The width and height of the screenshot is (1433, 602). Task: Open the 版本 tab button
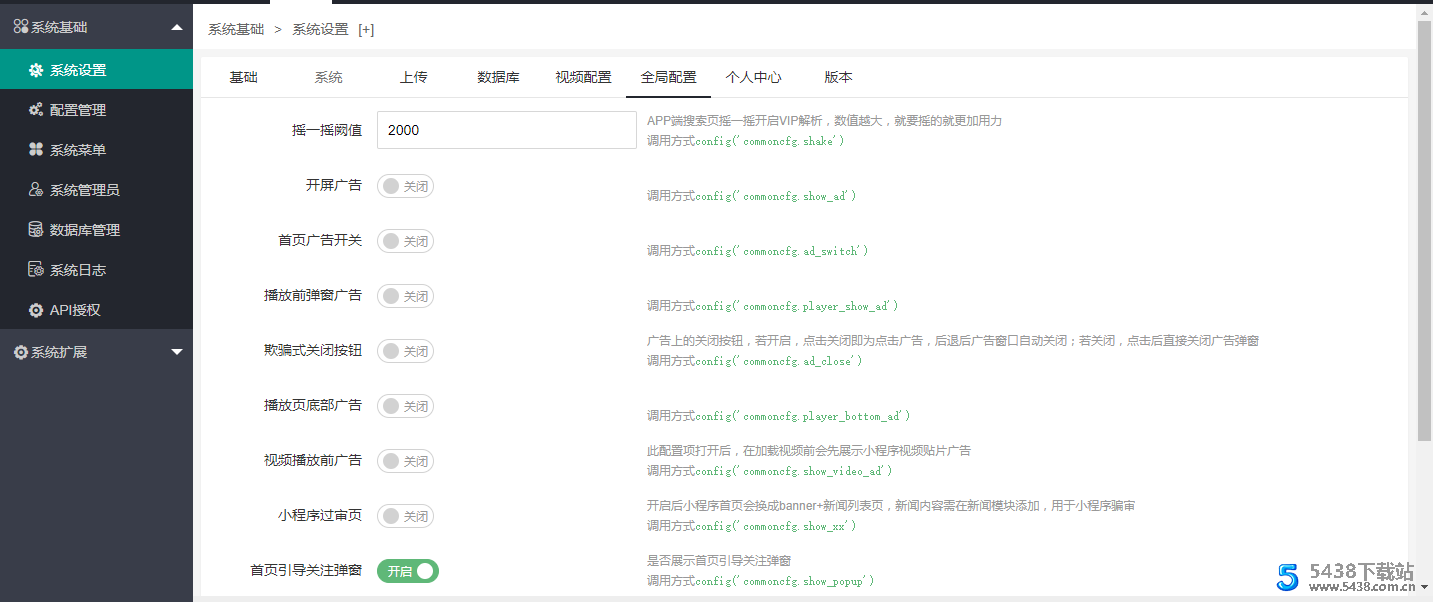point(838,76)
